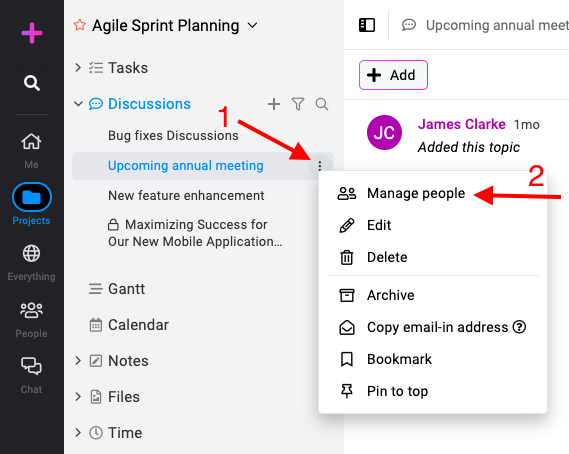The image size is (569, 454).
Task: Open three-dot menu for Upcoming annual meeting
Action: [320, 166]
